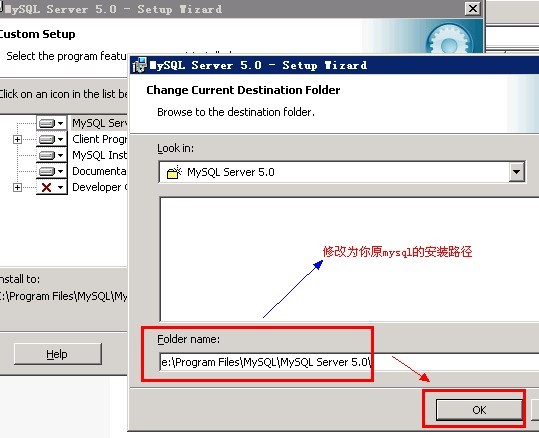
Task: Open the feature dropdown for Documentation
Action: tap(52, 171)
